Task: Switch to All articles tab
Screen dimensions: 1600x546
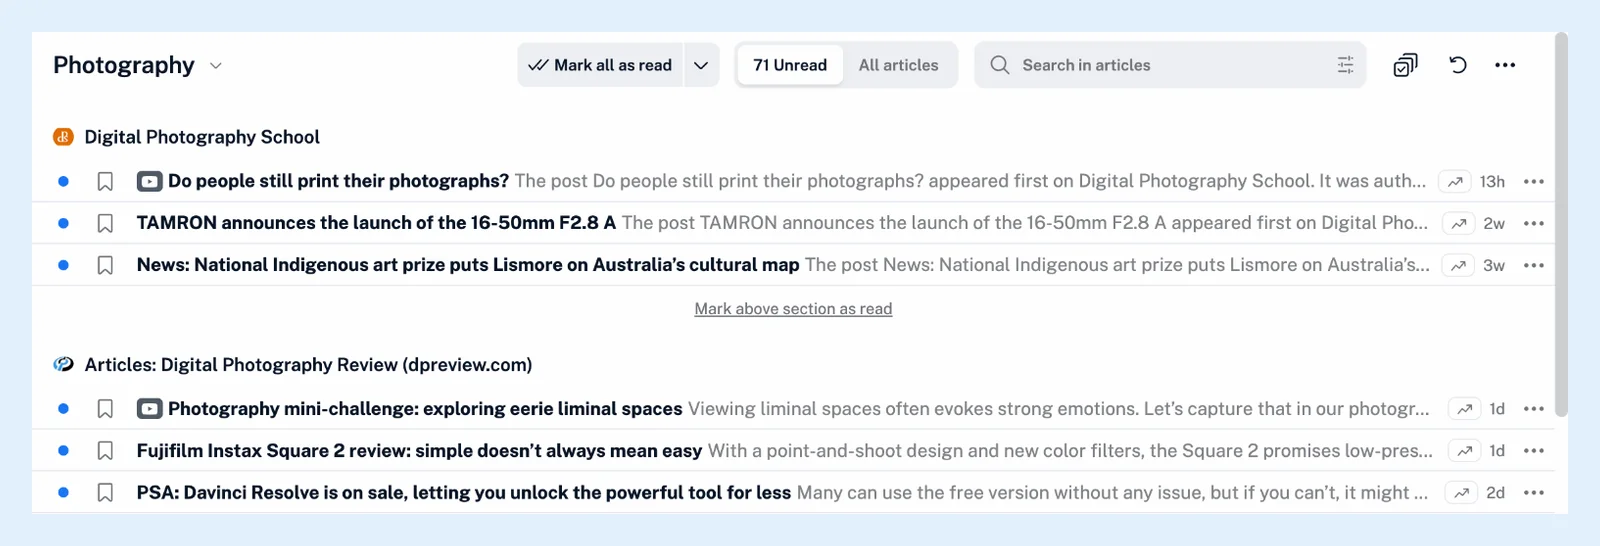Action: pyautogui.click(x=898, y=65)
